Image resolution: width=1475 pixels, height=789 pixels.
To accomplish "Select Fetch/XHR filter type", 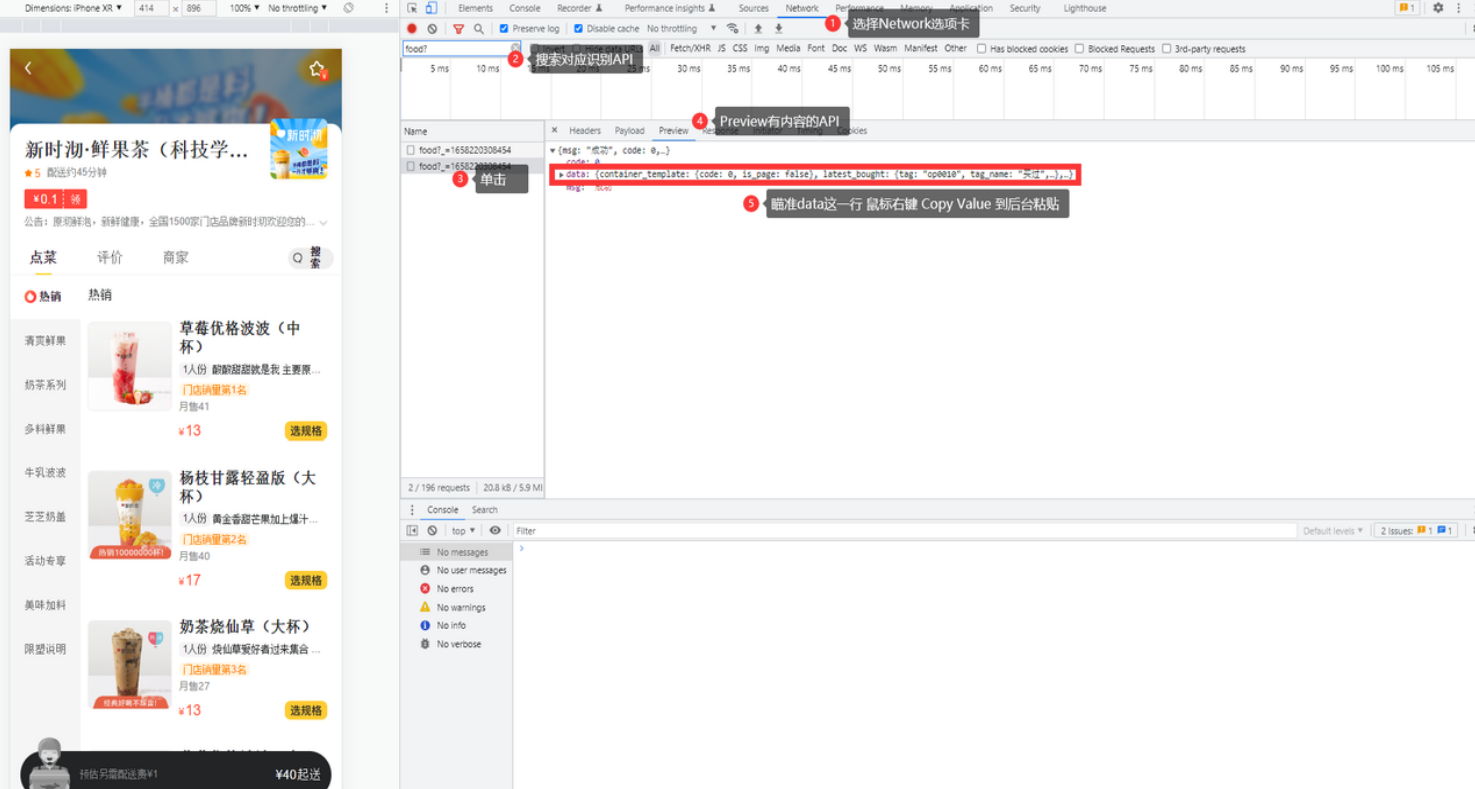I will 690,48.
